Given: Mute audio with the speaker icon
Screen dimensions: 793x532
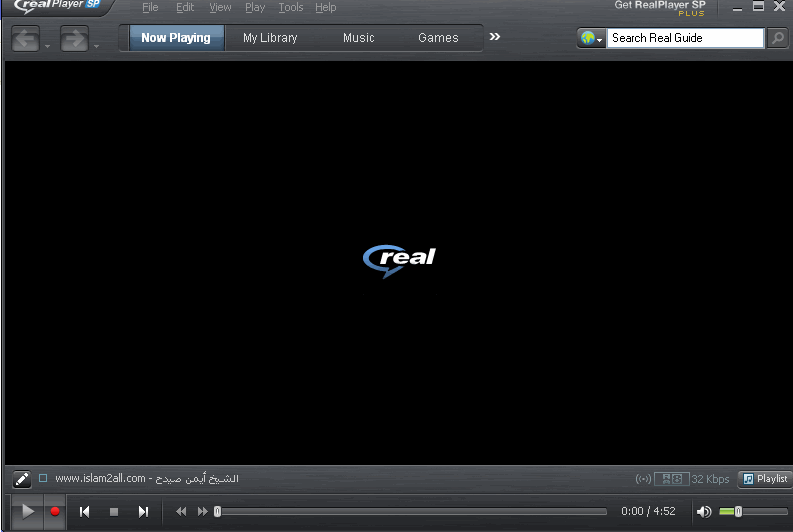Looking at the screenshot, I should point(703,512).
